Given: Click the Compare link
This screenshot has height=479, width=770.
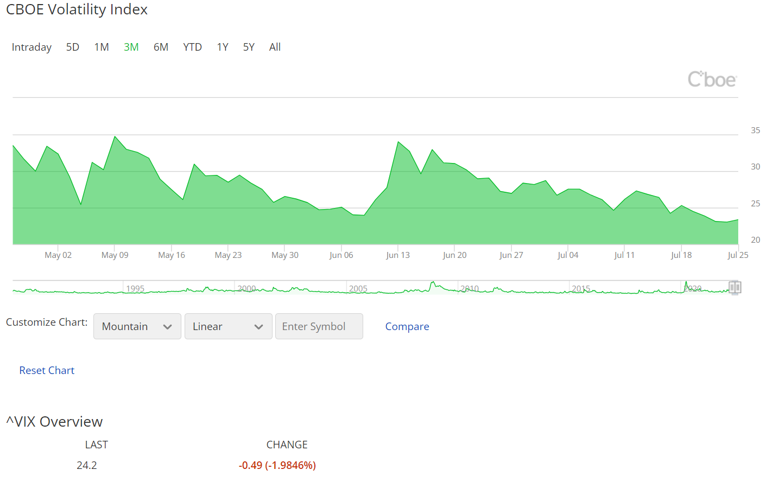Looking at the screenshot, I should (407, 326).
